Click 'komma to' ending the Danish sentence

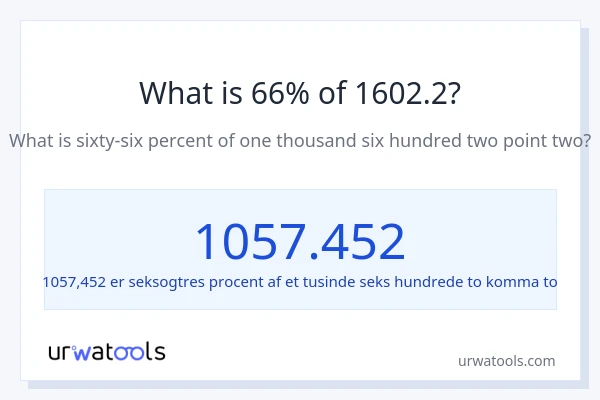click(x=525, y=282)
